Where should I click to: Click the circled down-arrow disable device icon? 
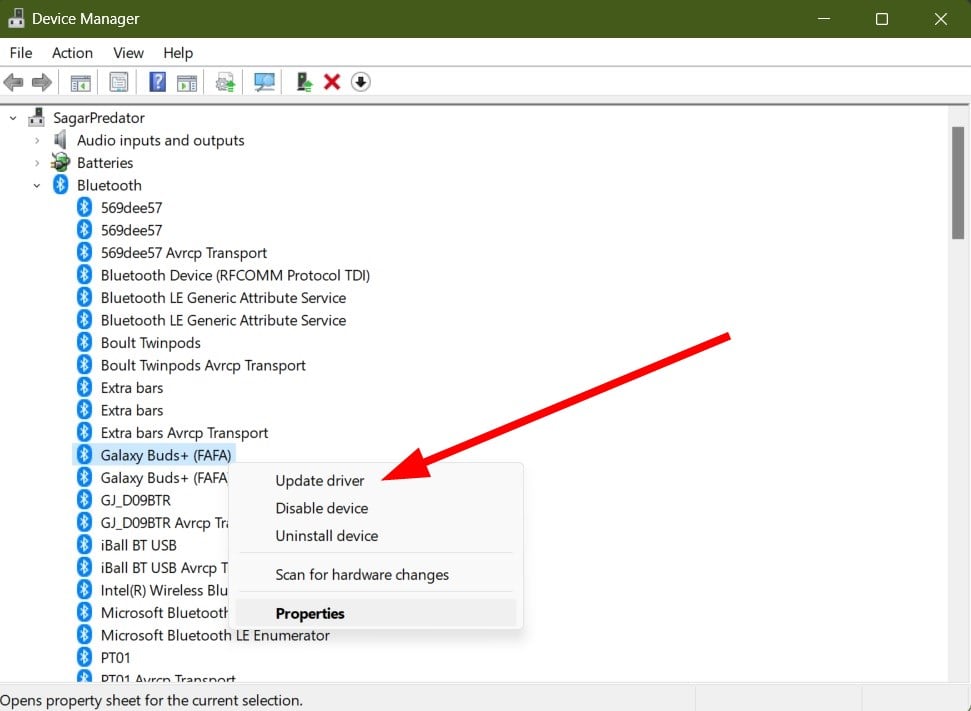pos(360,82)
